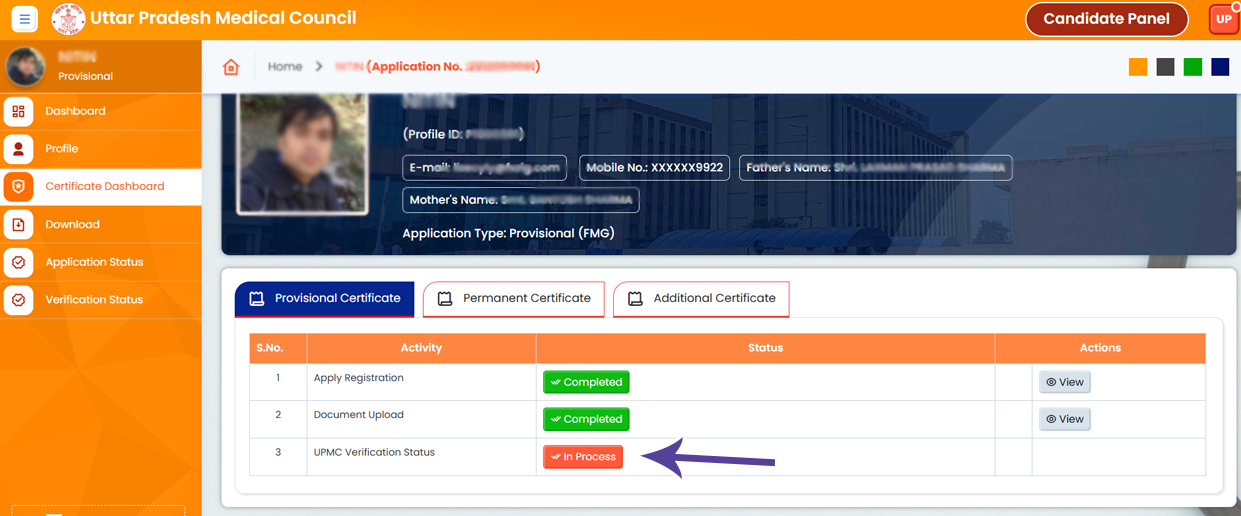The width and height of the screenshot is (1241, 516).
Task: Click the Dashboard sidebar icon
Action: (19, 111)
